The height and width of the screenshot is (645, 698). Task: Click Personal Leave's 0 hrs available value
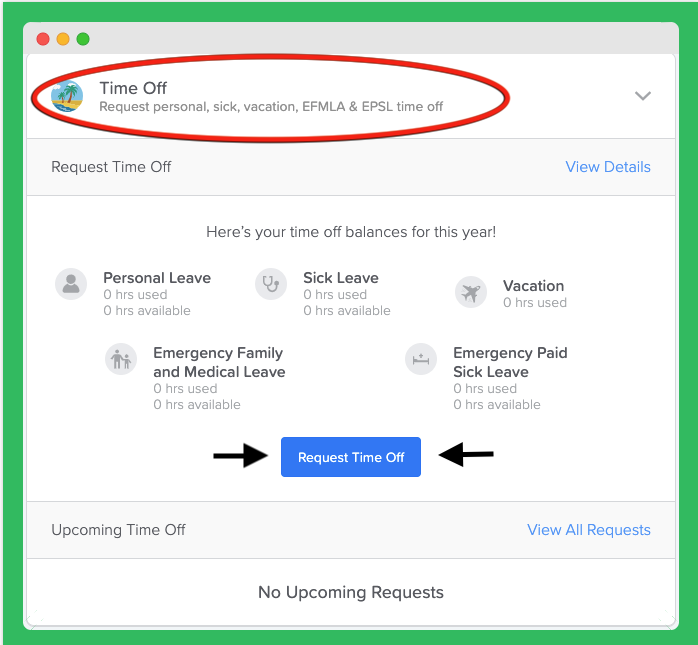pos(146,311)
